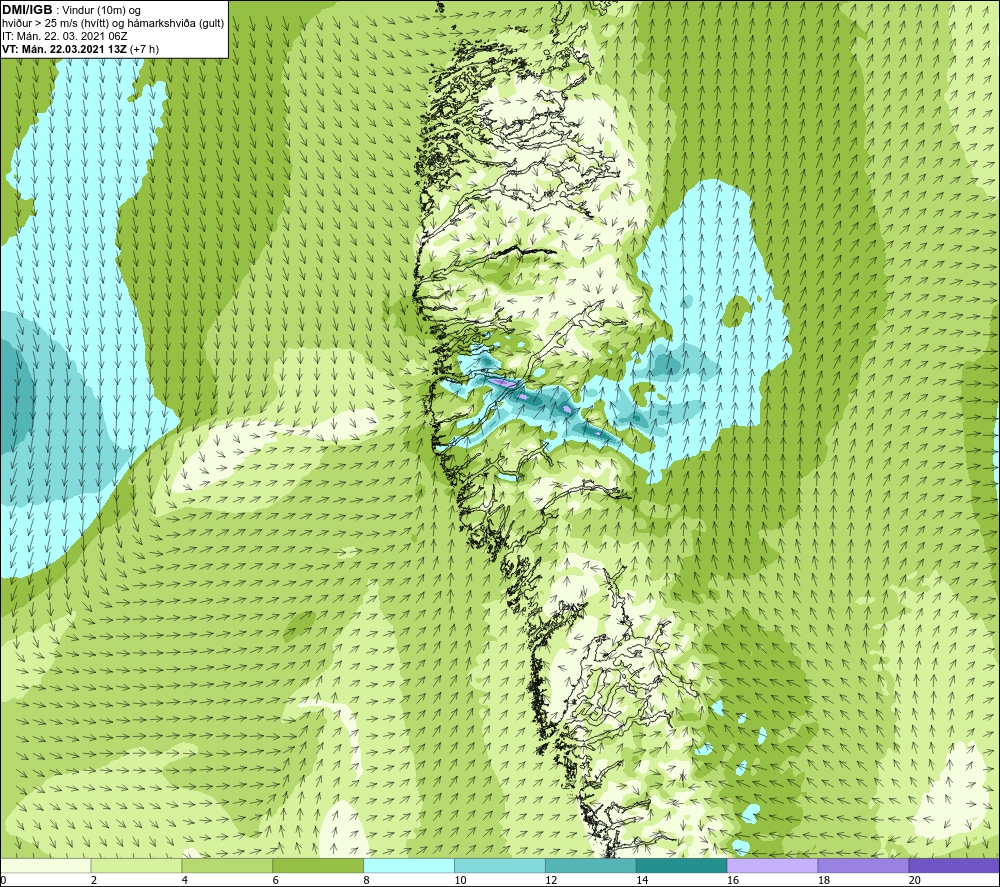This screenshot has width=1000, height=887.
Task: Click the 18–20 m/s purple legend swatch
Action: tap(864, 865)
